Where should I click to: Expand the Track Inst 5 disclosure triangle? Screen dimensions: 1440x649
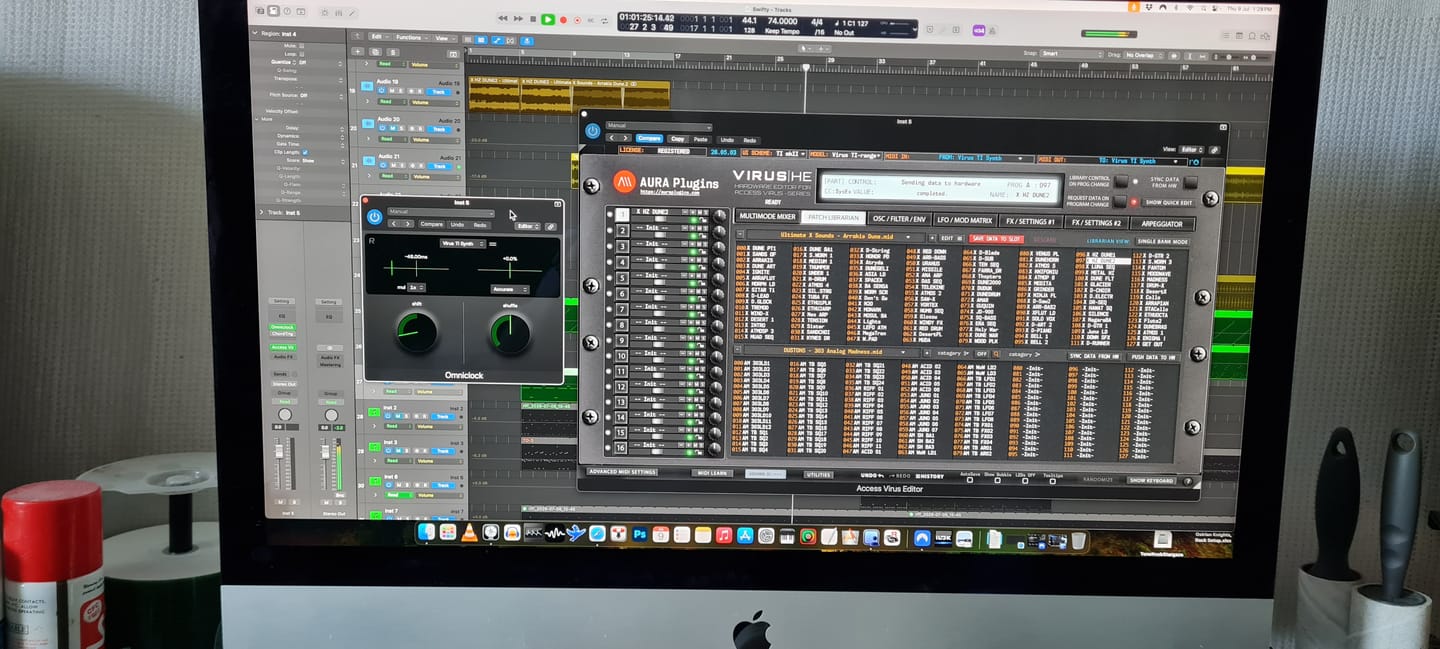pyautogui.click(x=260, y=212)
